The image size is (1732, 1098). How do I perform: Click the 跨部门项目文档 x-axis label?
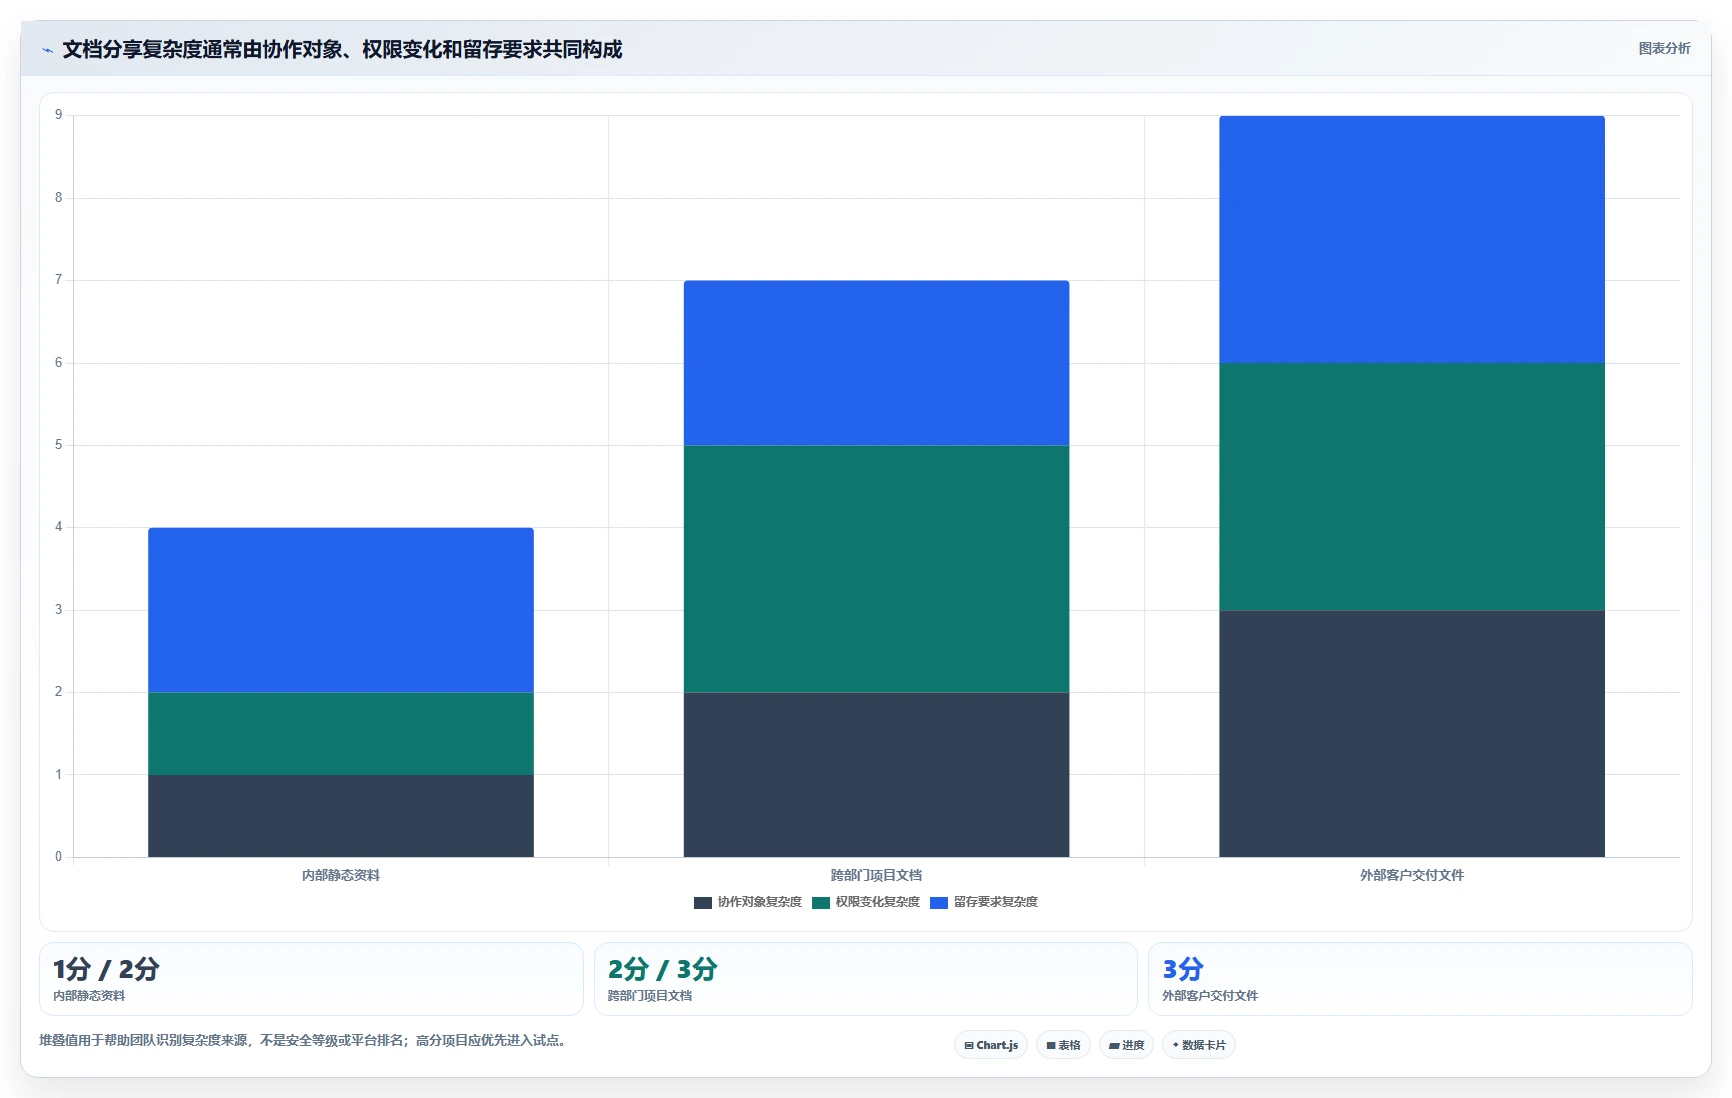click(x=876, y=875)
